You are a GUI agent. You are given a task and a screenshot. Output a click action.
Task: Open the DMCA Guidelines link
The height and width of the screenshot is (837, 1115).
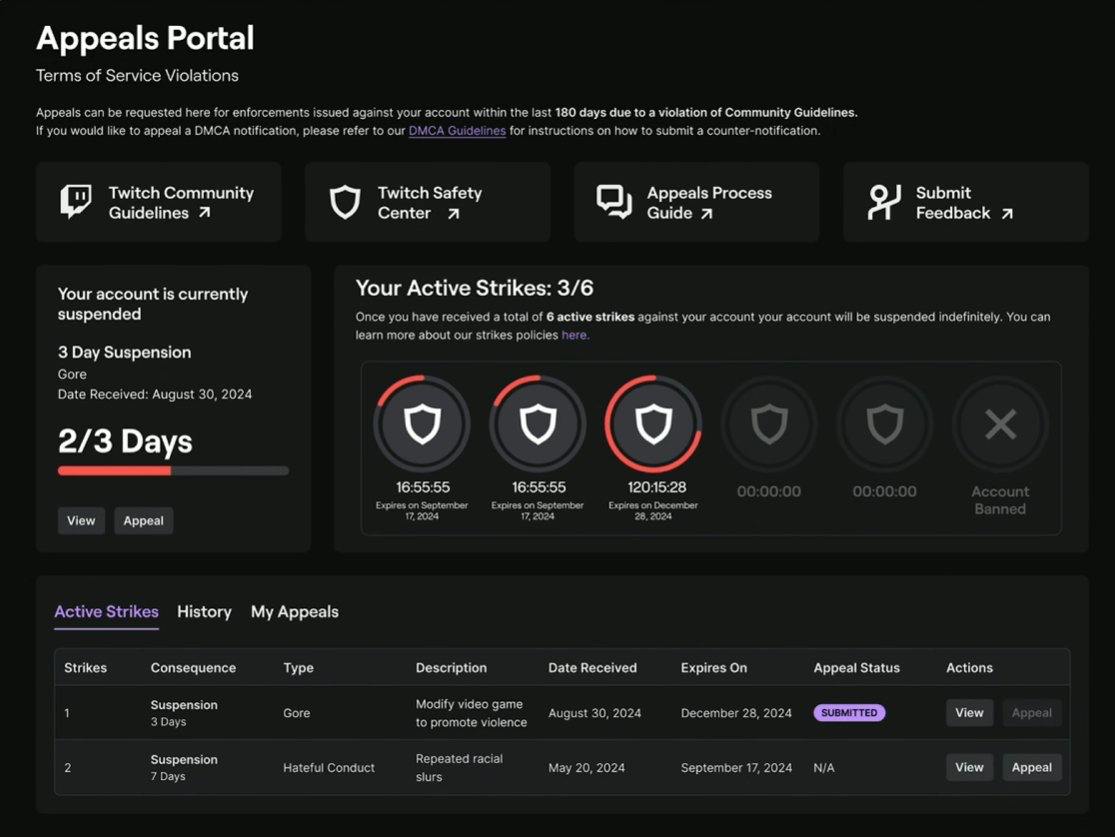(x=457, y=131)
